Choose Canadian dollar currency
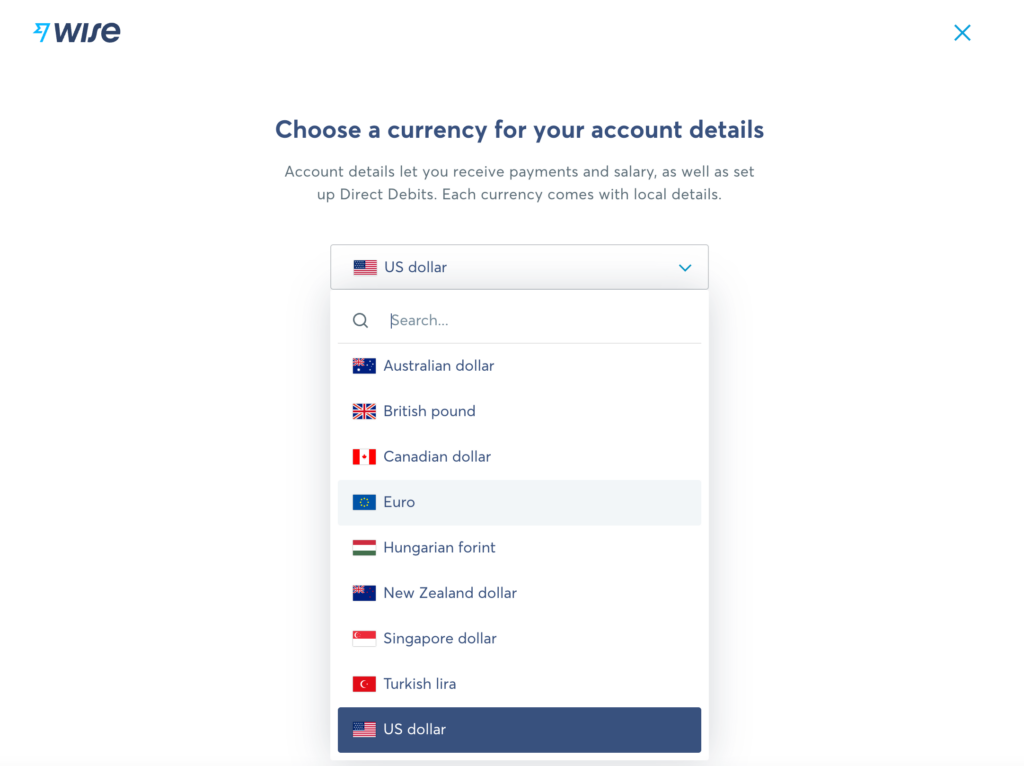 pos(519,456)
